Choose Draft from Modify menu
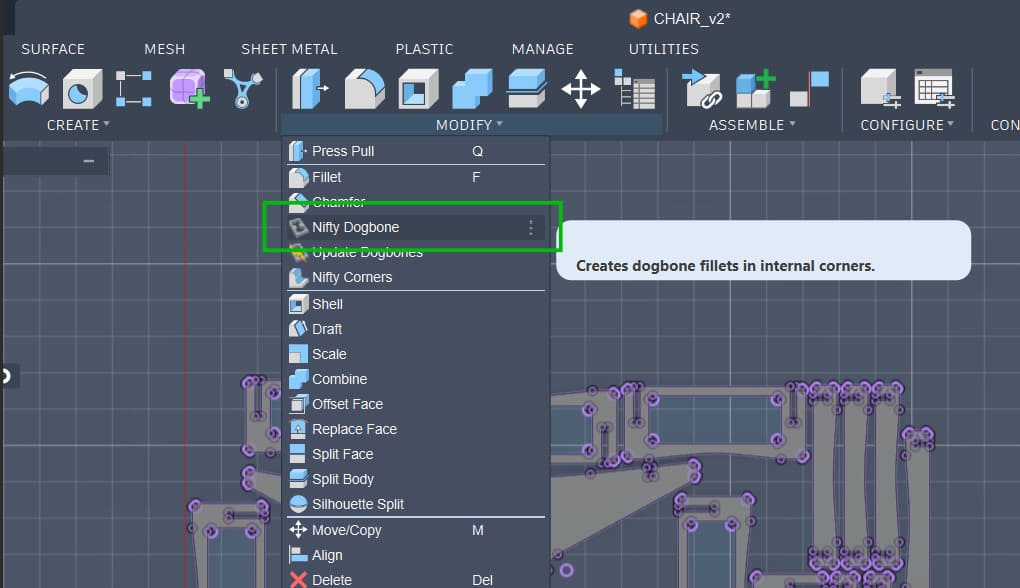This screenshot has height=588, width=1020. click(x=416, y=329)
